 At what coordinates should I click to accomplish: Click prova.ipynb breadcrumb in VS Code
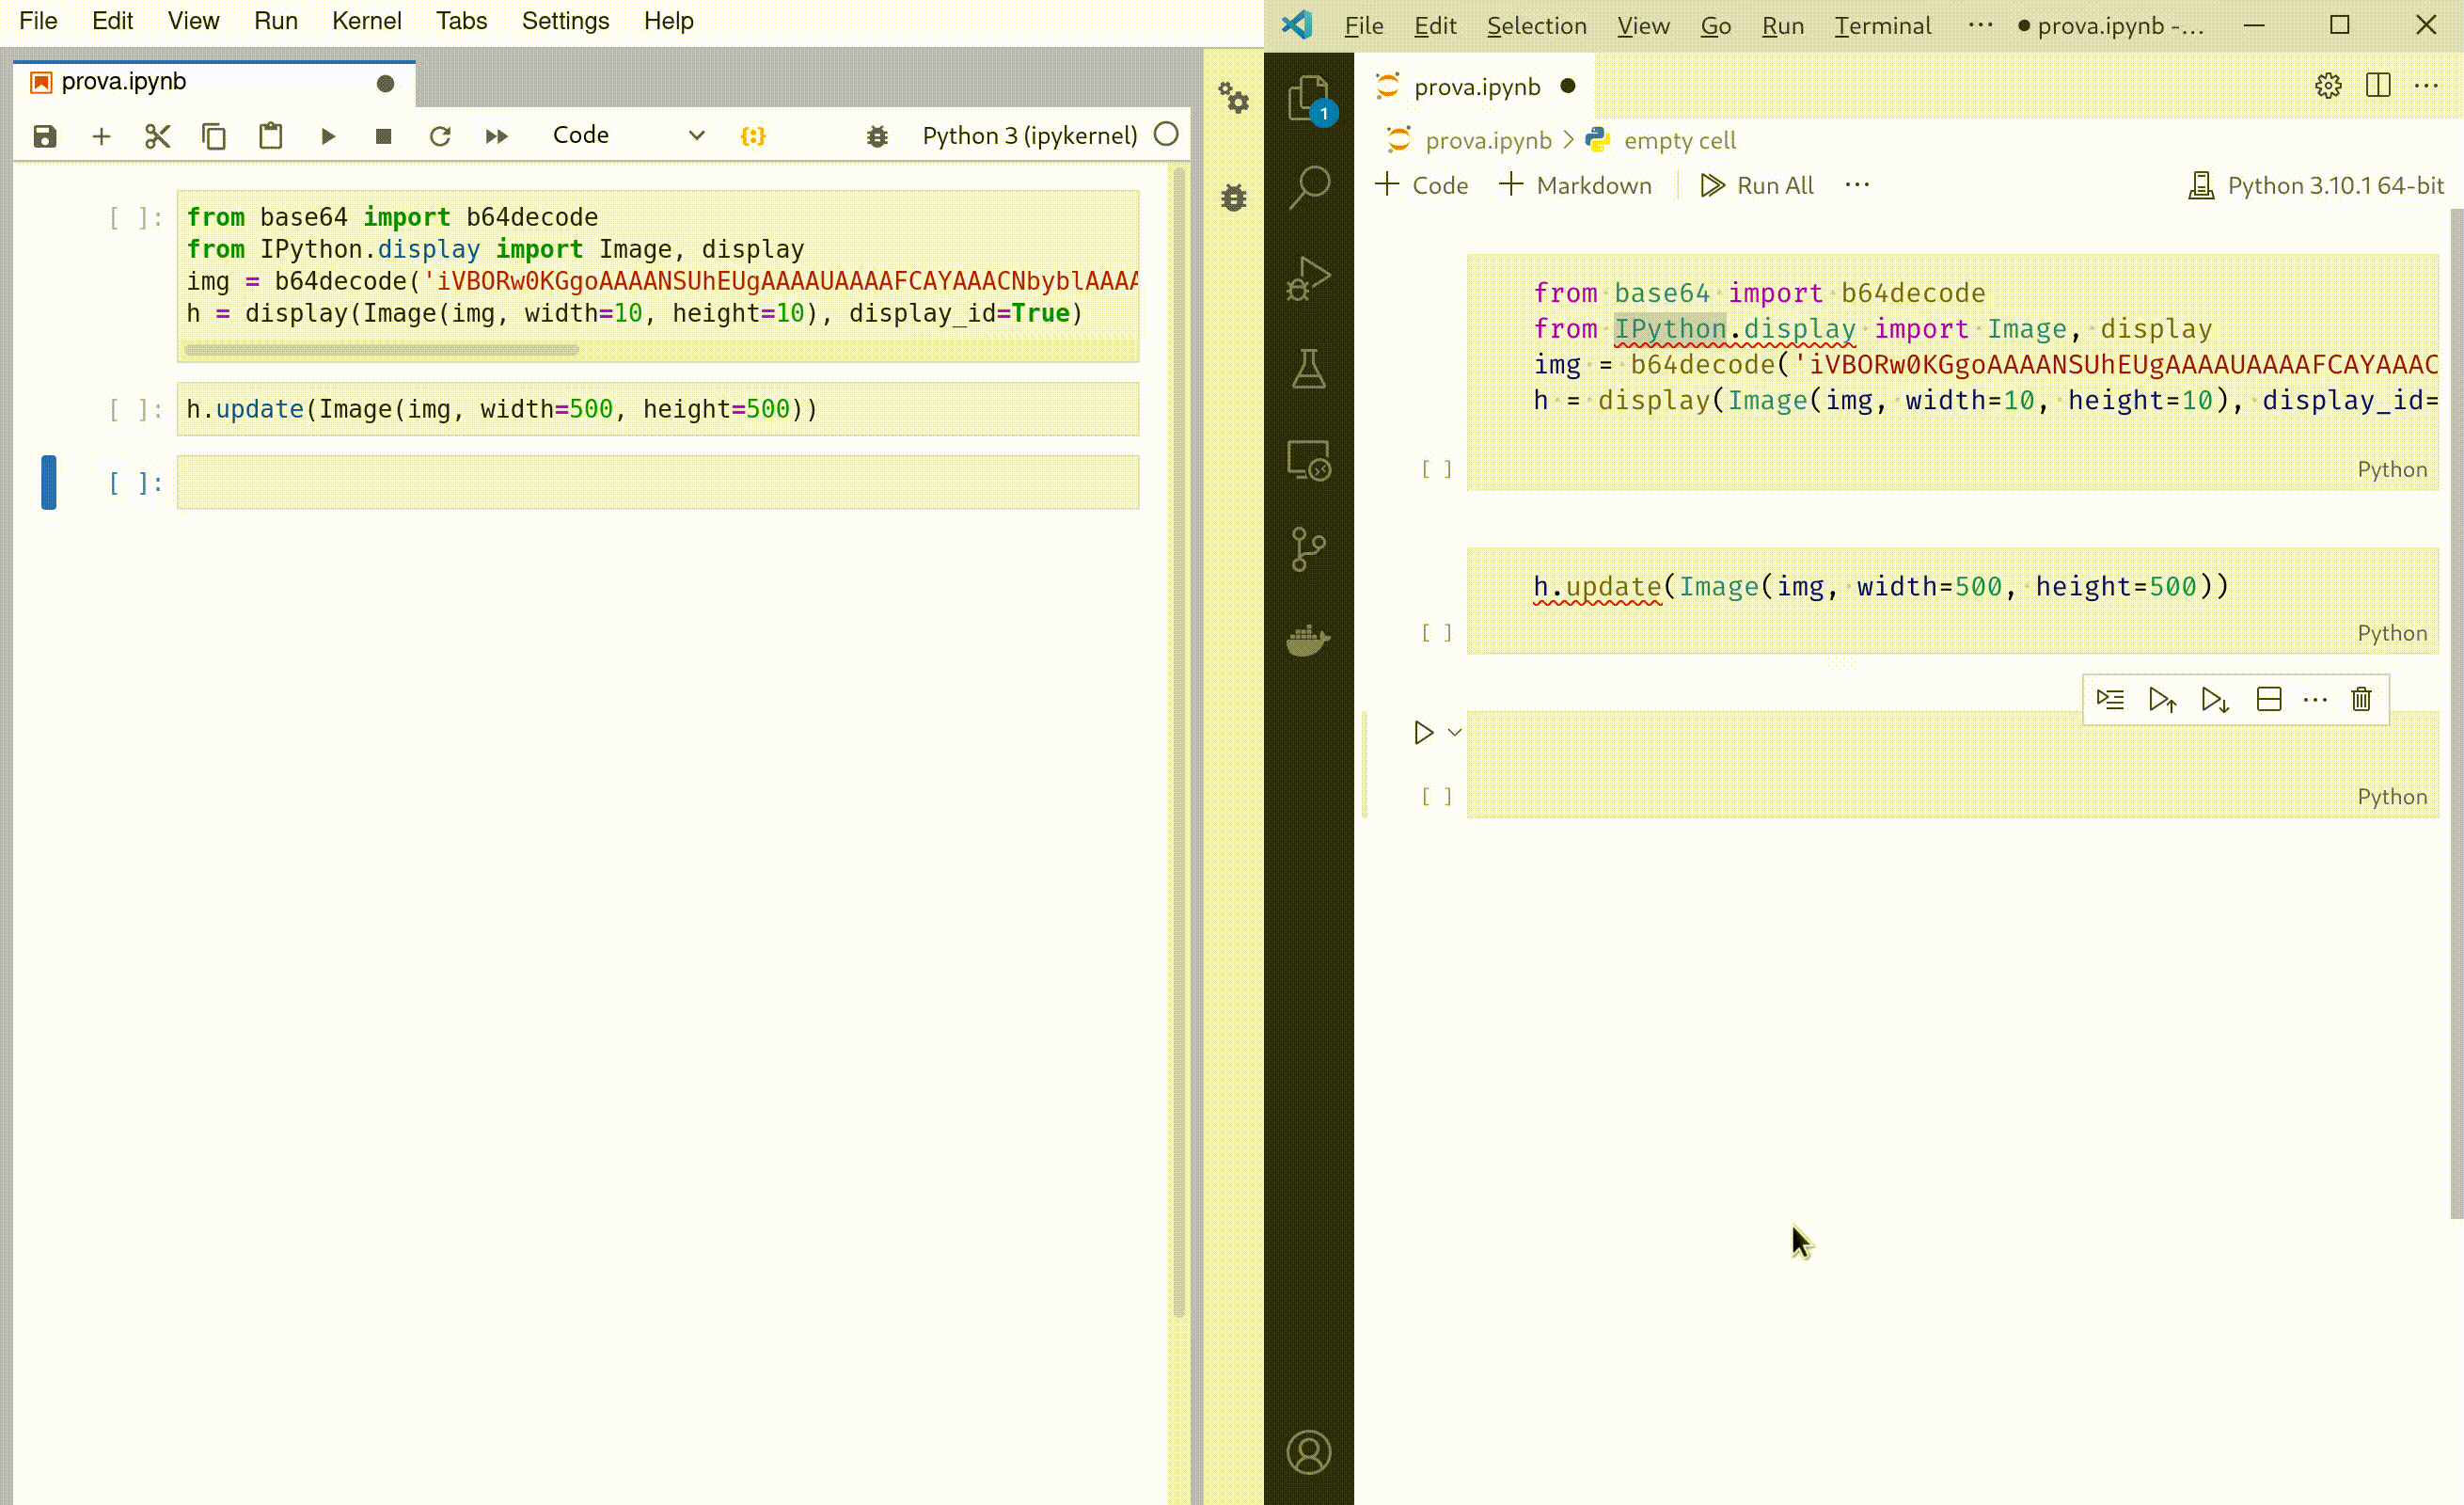pos(1487,140)
